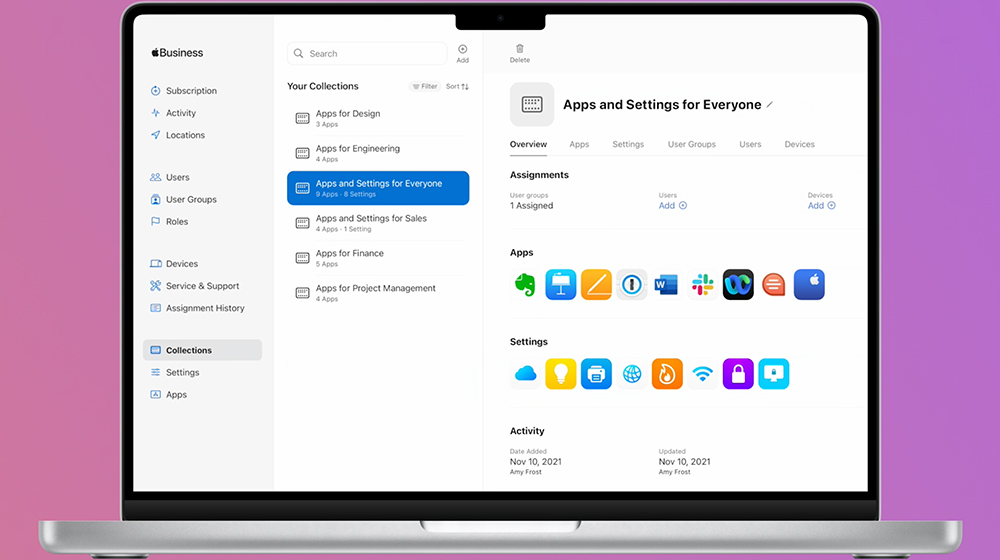The height and width of the screenshot is (560, 1000).
Task: Click the Slack app icon
Action: click(703, 284)
